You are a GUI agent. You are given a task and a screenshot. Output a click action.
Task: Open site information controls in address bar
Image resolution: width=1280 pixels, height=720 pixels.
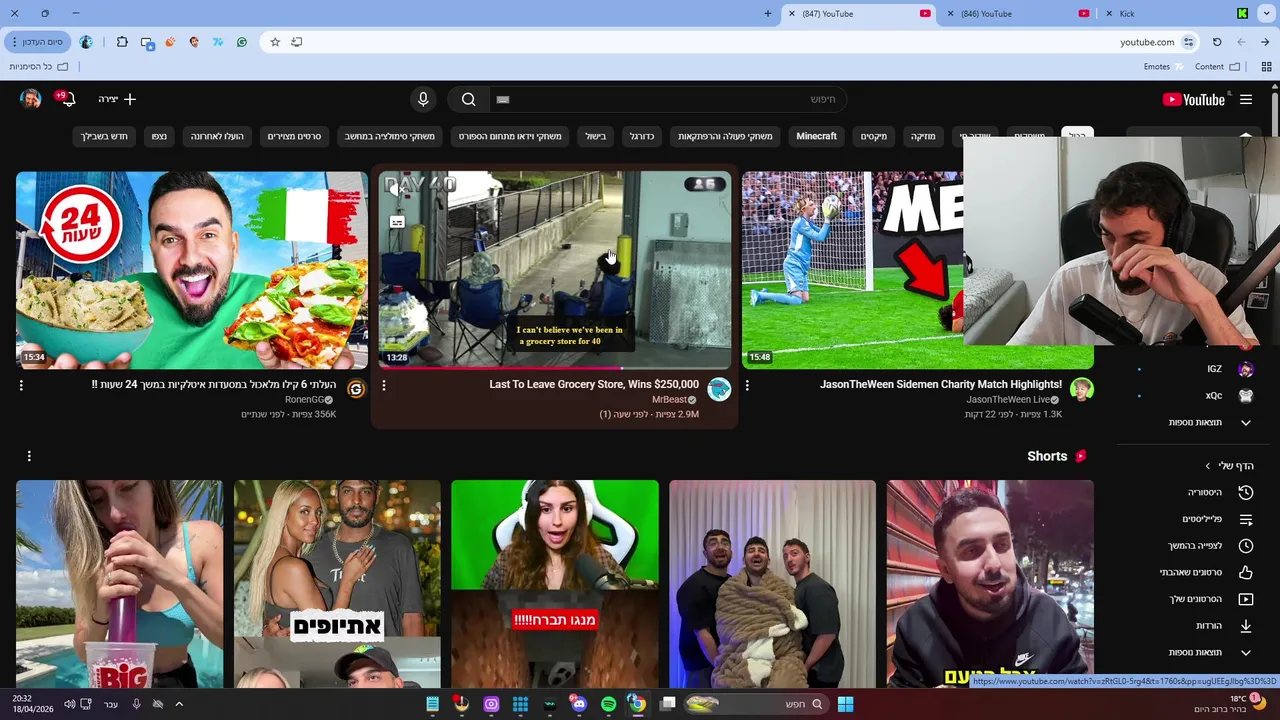point(1188,42)
